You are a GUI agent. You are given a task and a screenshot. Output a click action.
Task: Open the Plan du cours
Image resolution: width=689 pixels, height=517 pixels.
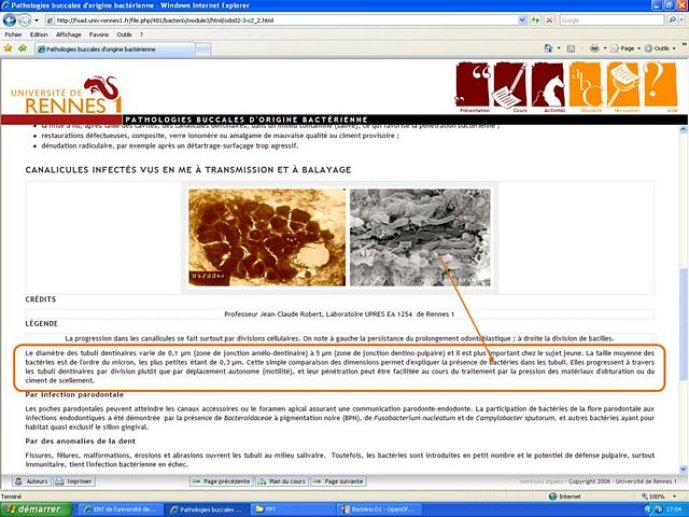tap(282, 481)
